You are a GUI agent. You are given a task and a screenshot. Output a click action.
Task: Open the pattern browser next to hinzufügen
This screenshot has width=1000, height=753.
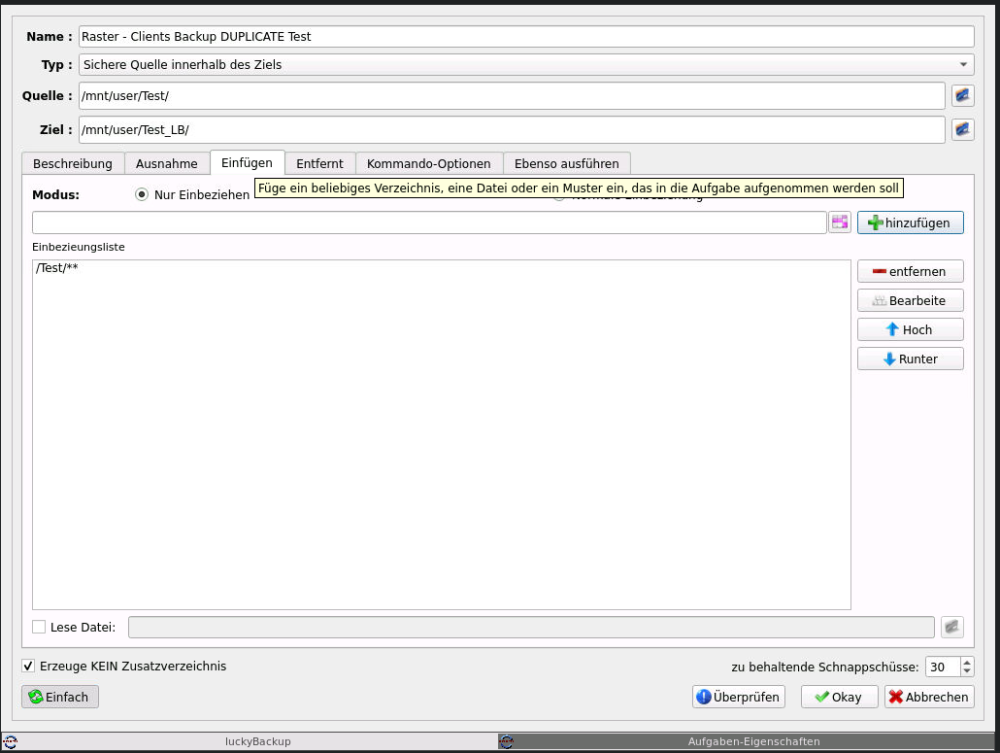click(839, 223)
